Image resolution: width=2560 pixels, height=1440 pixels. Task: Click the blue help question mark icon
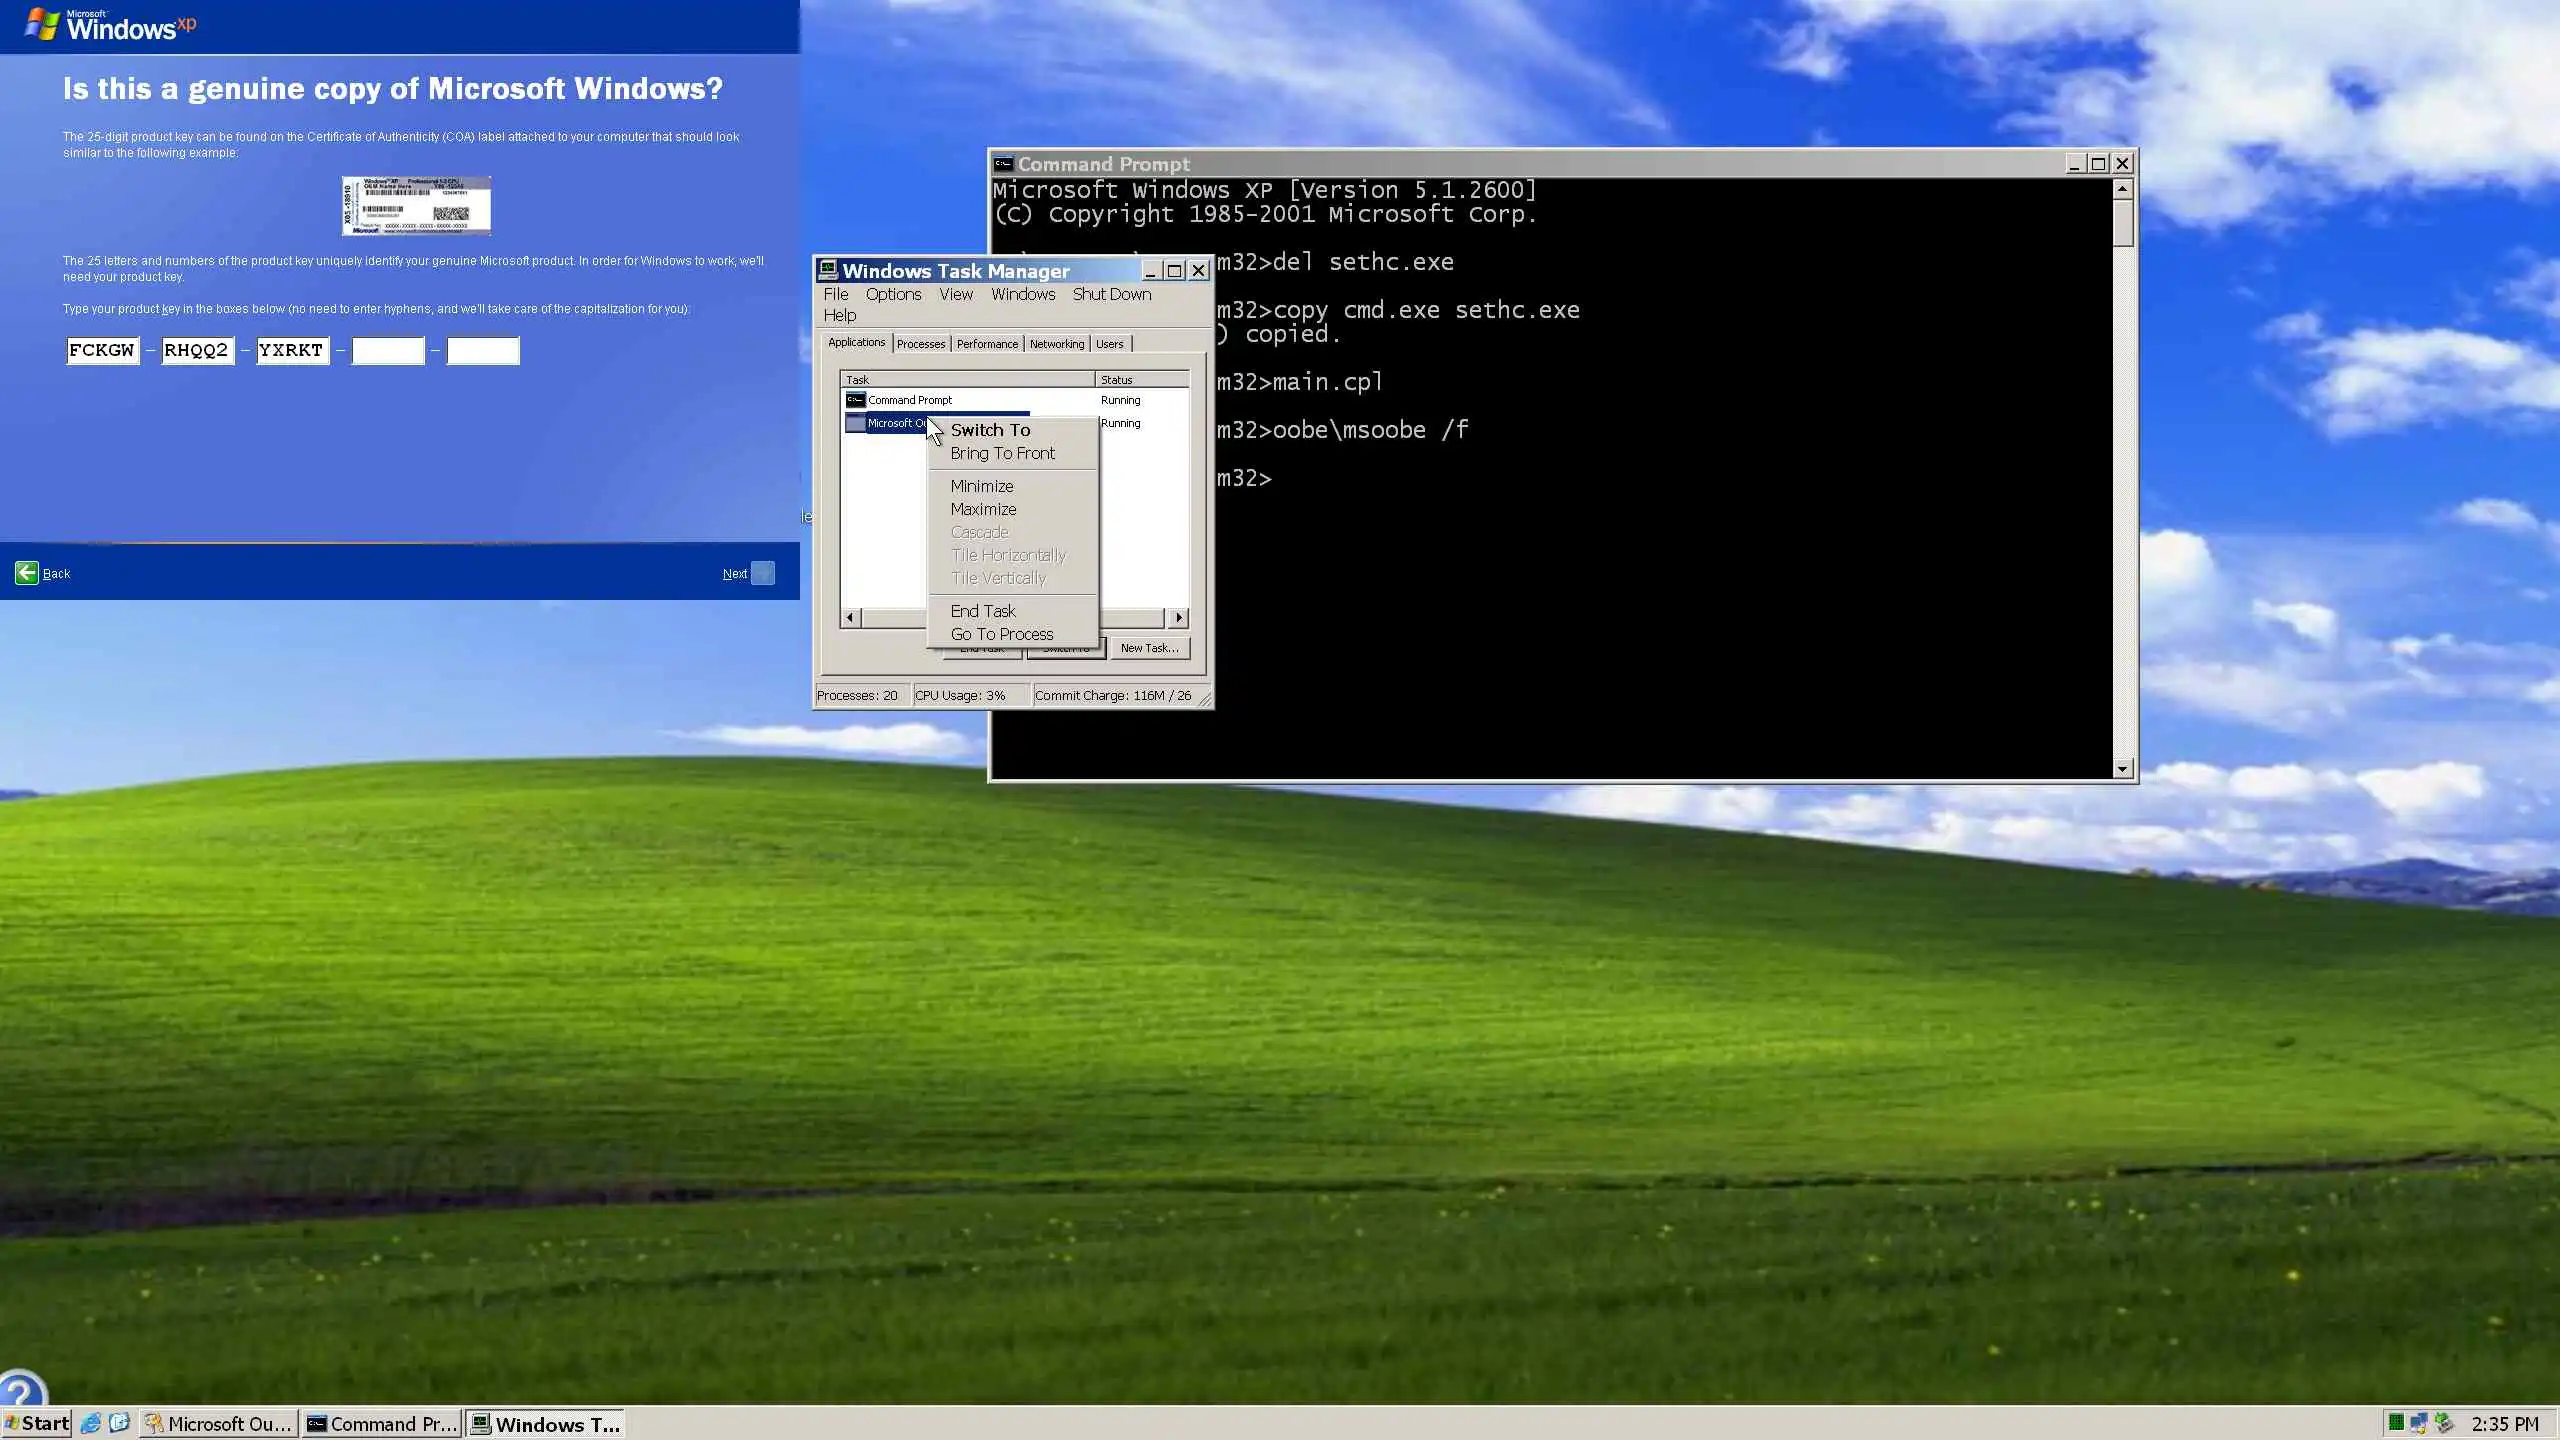(20, 1390)
